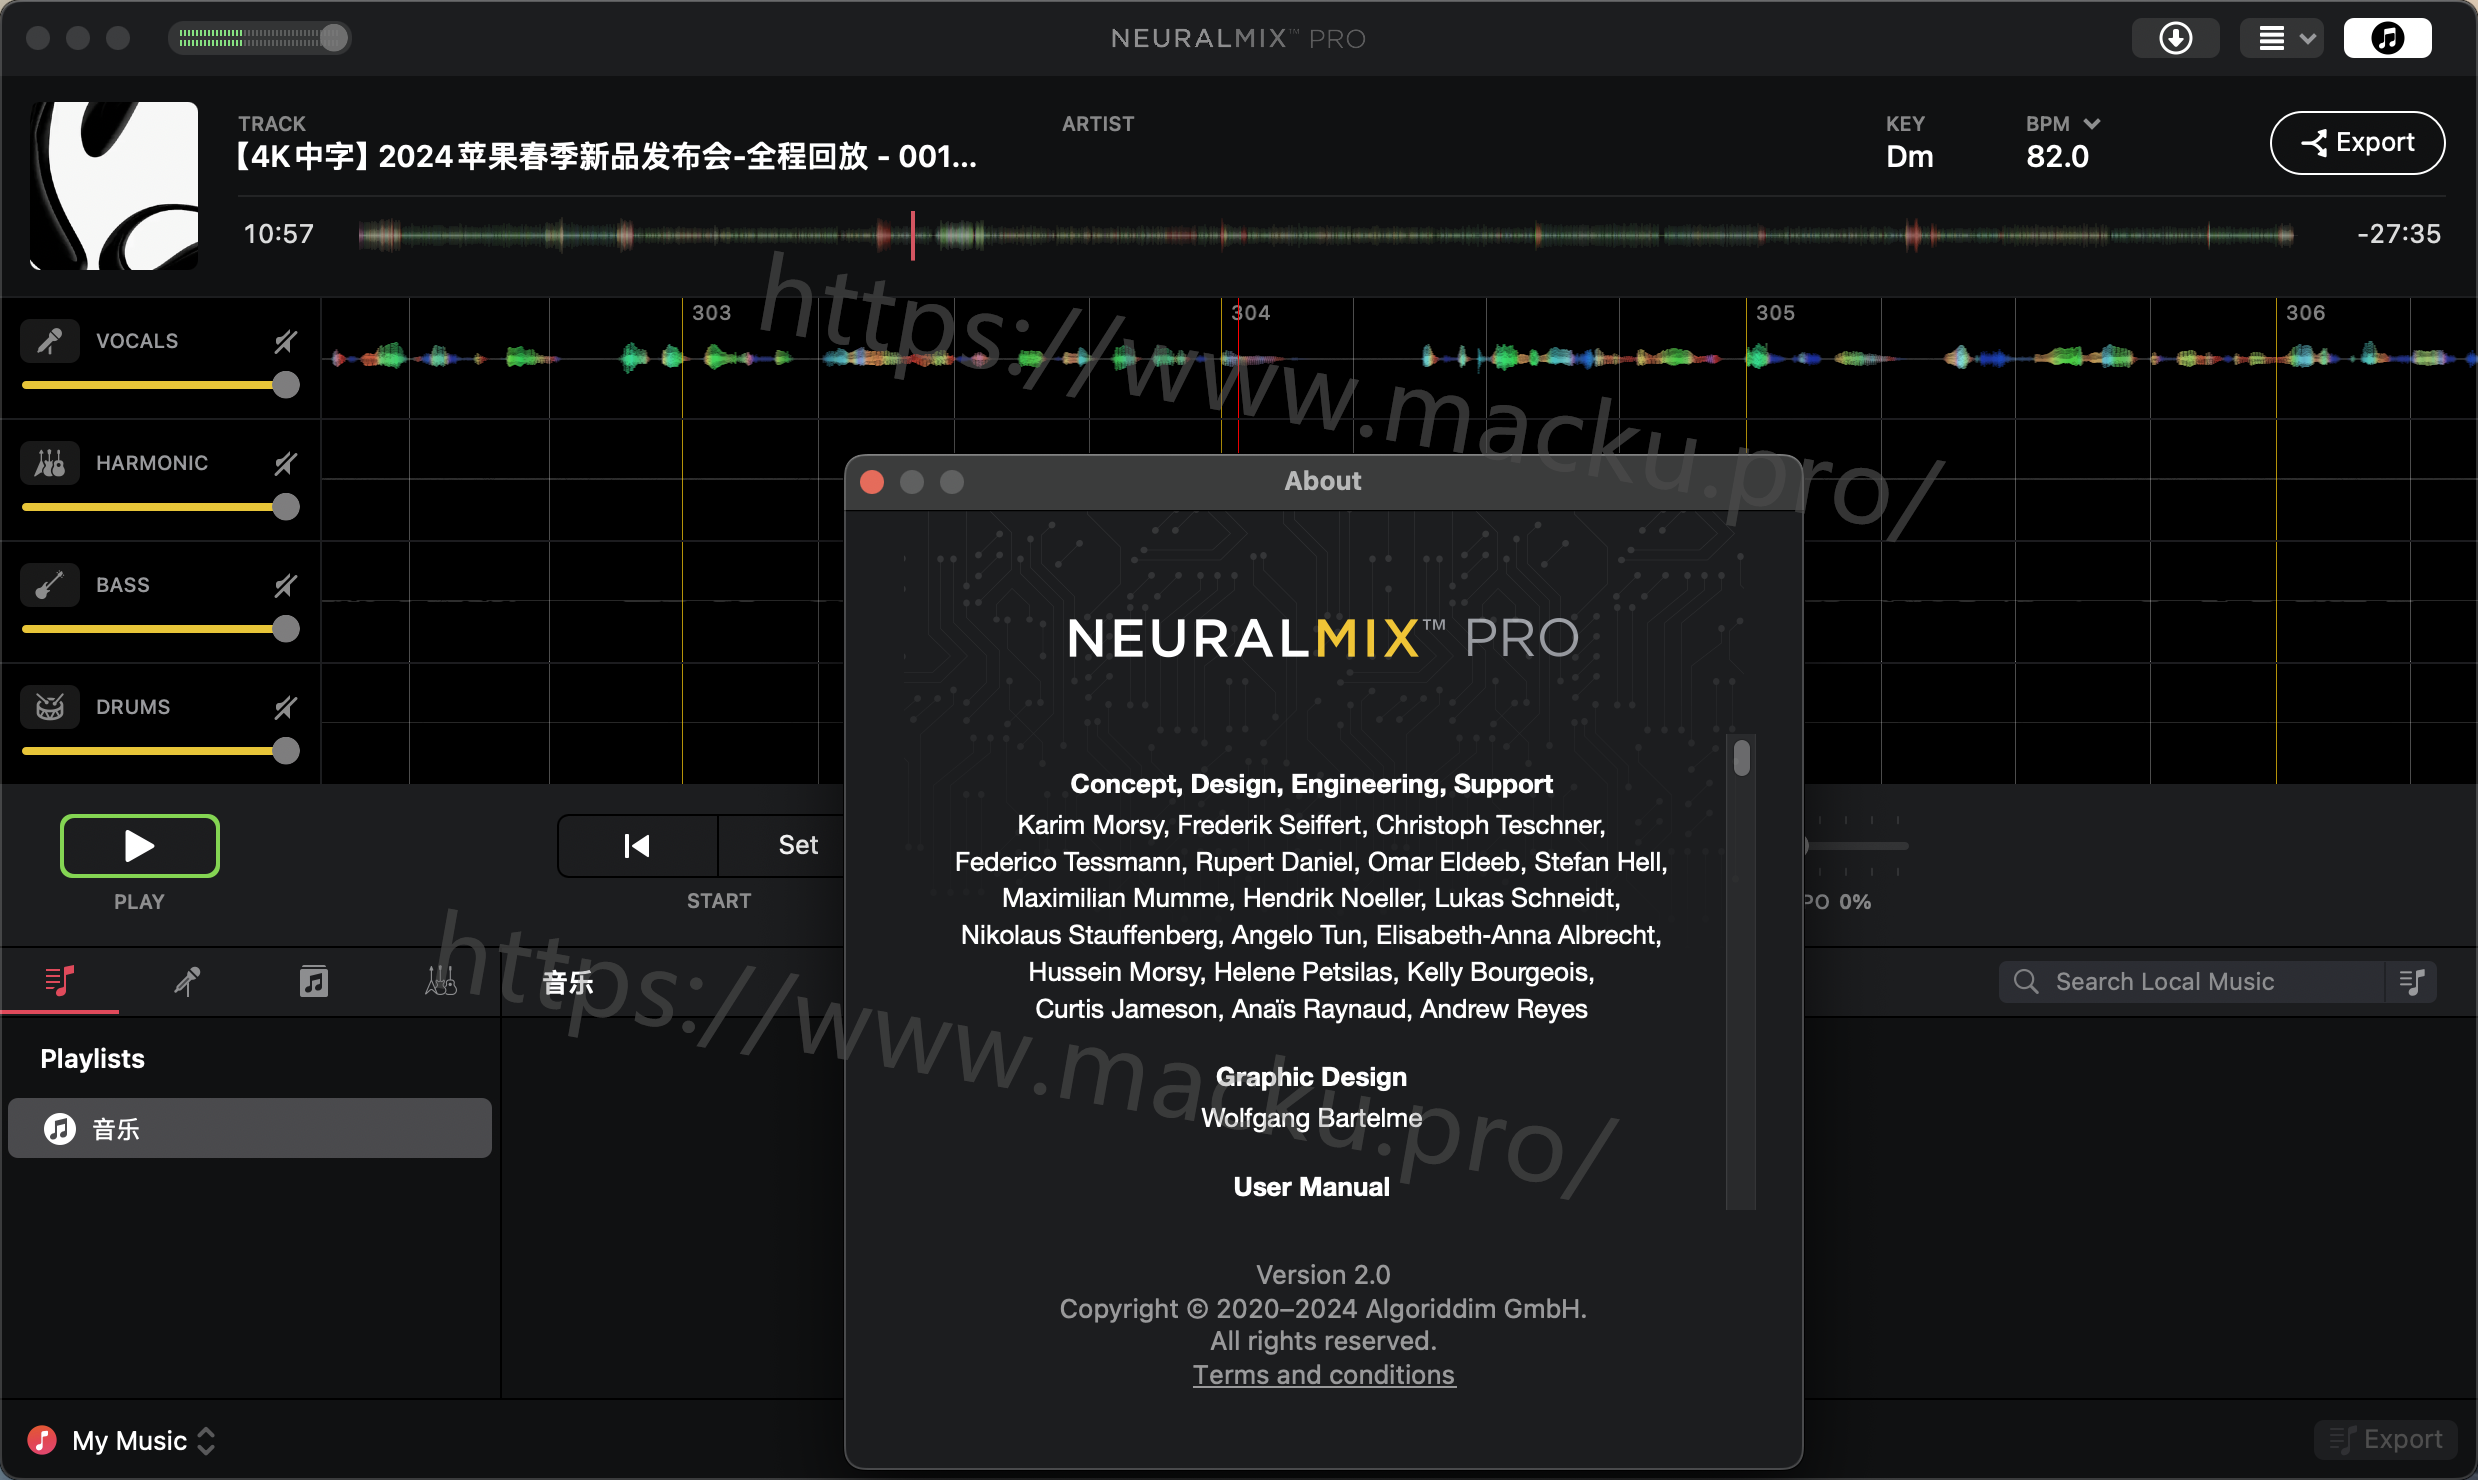Image resolution: width=2478 pixels, height=1480 pixels.
Task: Click the Harmonic instruments icon
Action: pos(50,463)
